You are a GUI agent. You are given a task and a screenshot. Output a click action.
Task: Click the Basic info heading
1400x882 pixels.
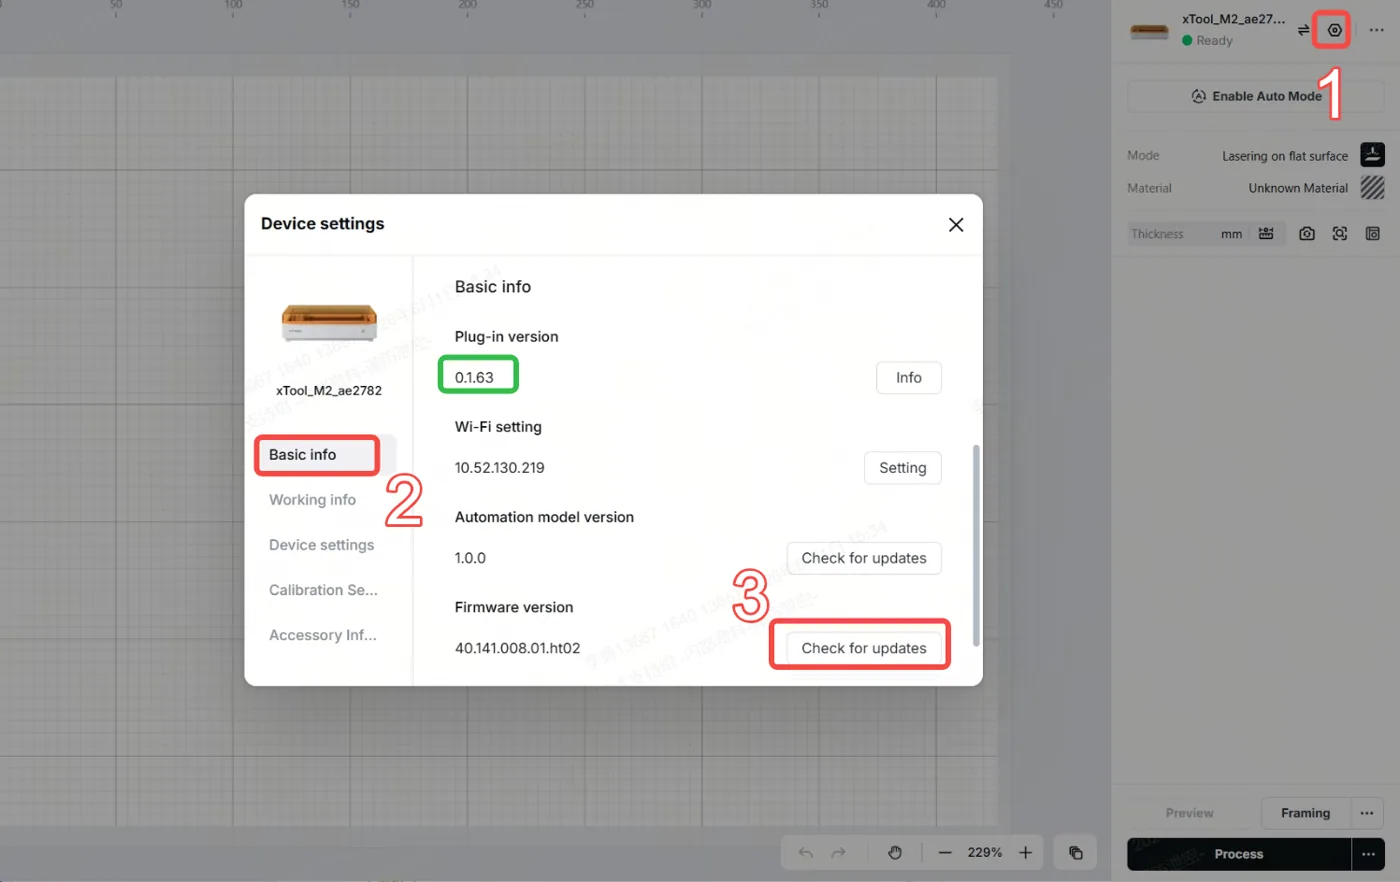pos(493,287)
